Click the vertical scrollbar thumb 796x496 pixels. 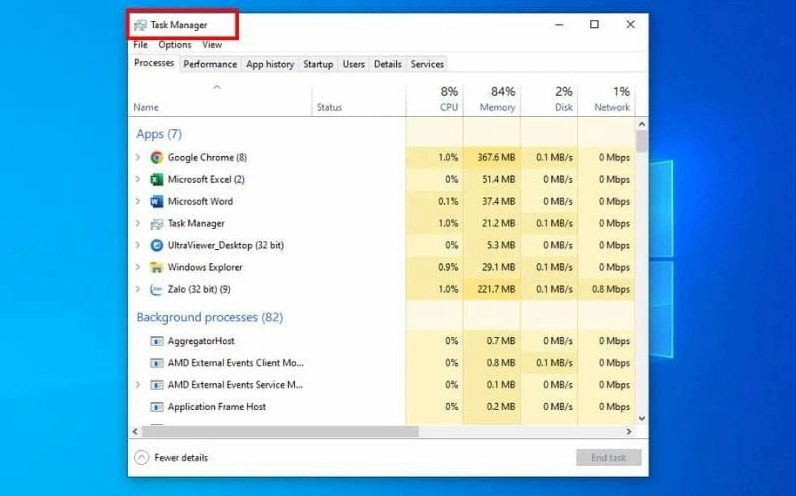(x=642, y=141)
